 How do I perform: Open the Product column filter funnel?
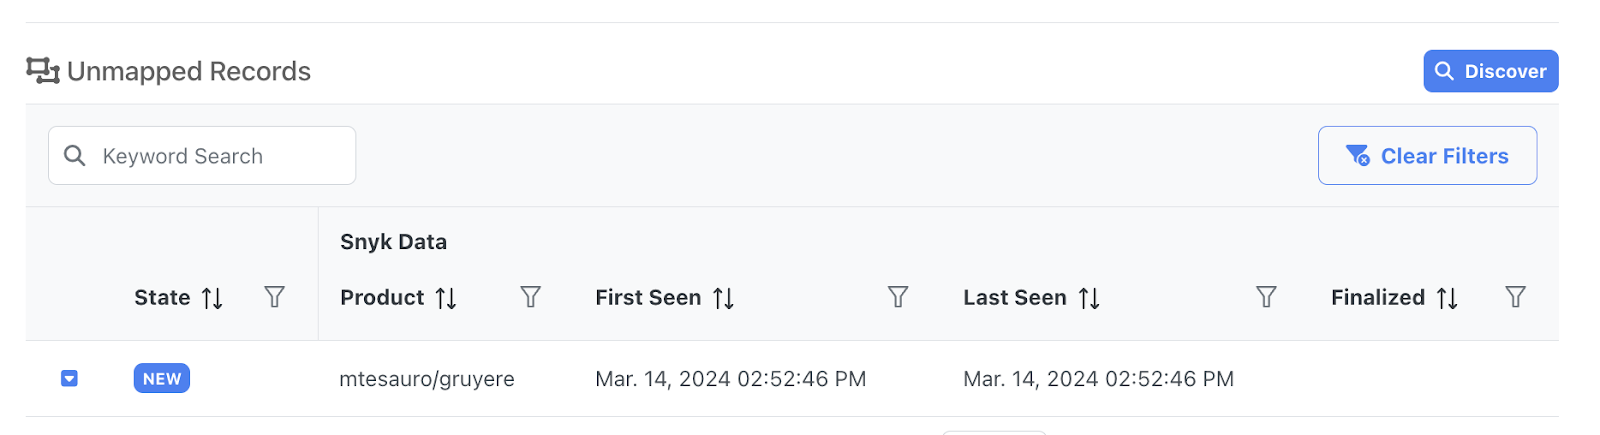tap(530, 297)
